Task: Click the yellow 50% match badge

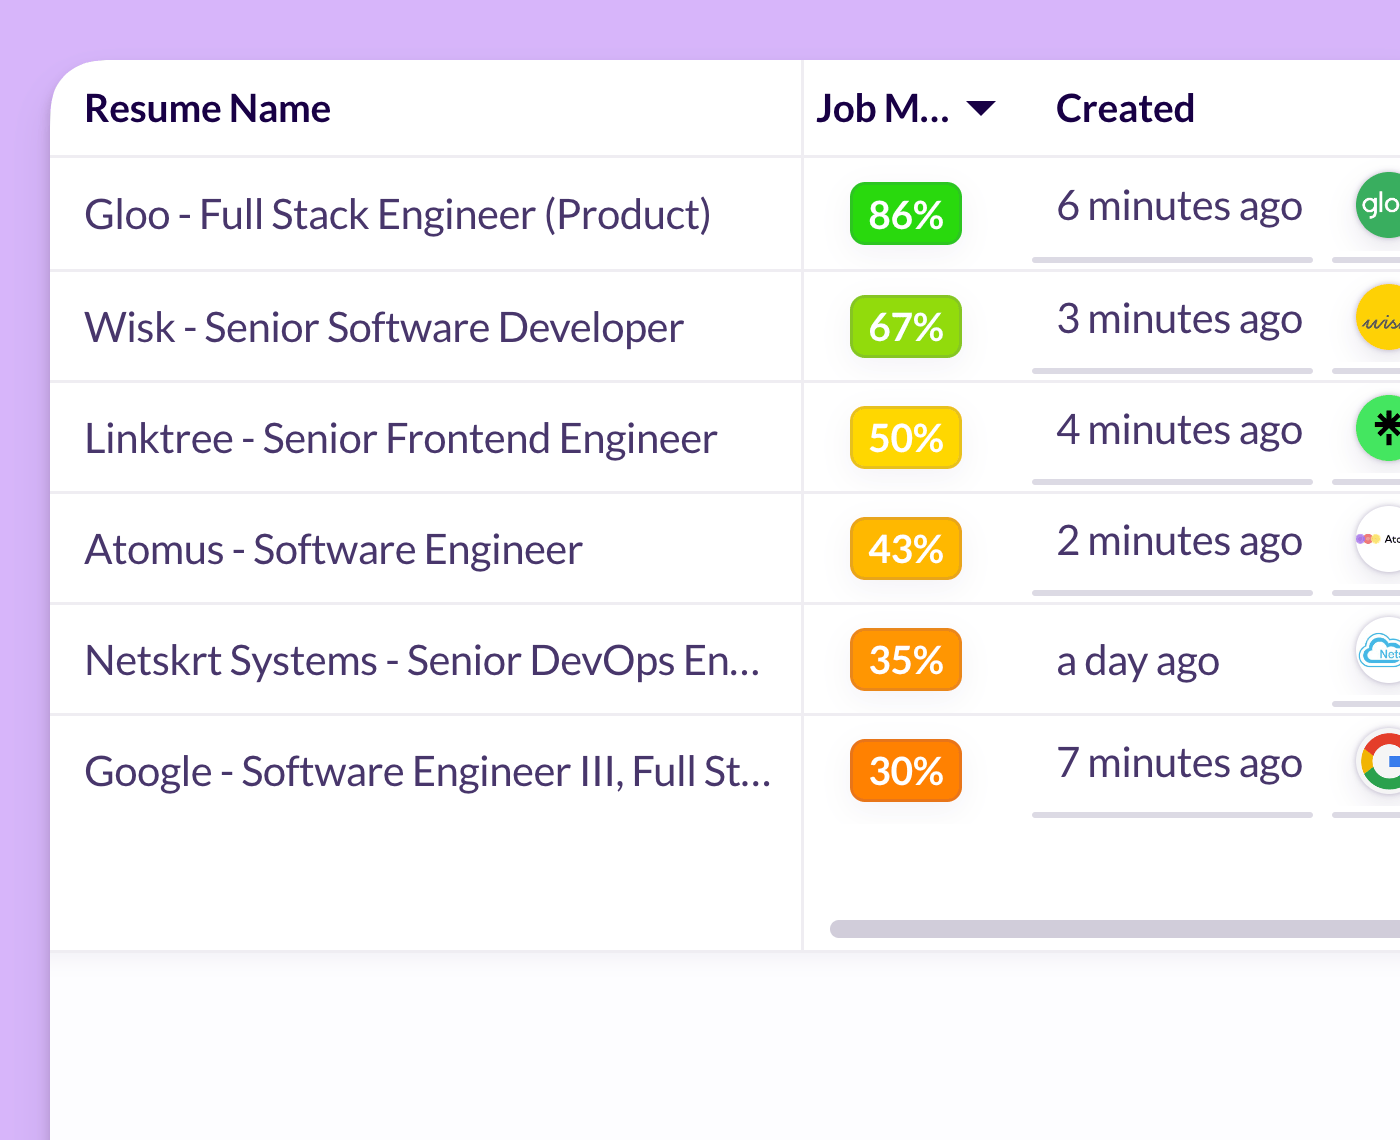Action: coord(906,438)
